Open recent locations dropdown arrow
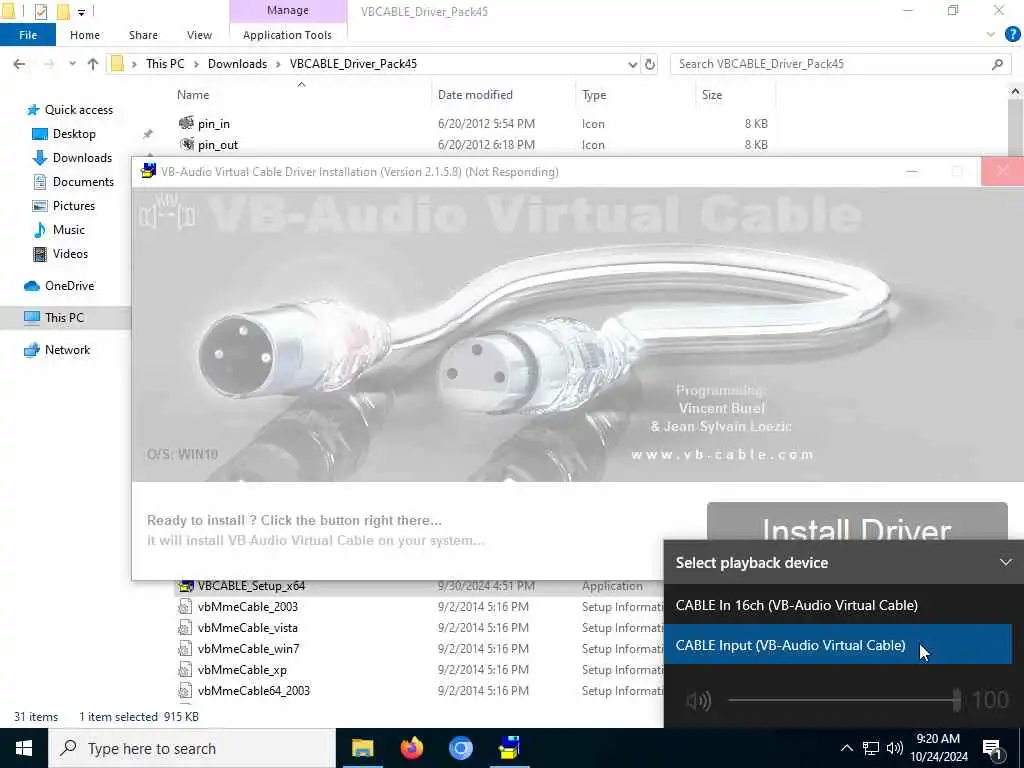The image size is (1024, 768). point(72,64)
